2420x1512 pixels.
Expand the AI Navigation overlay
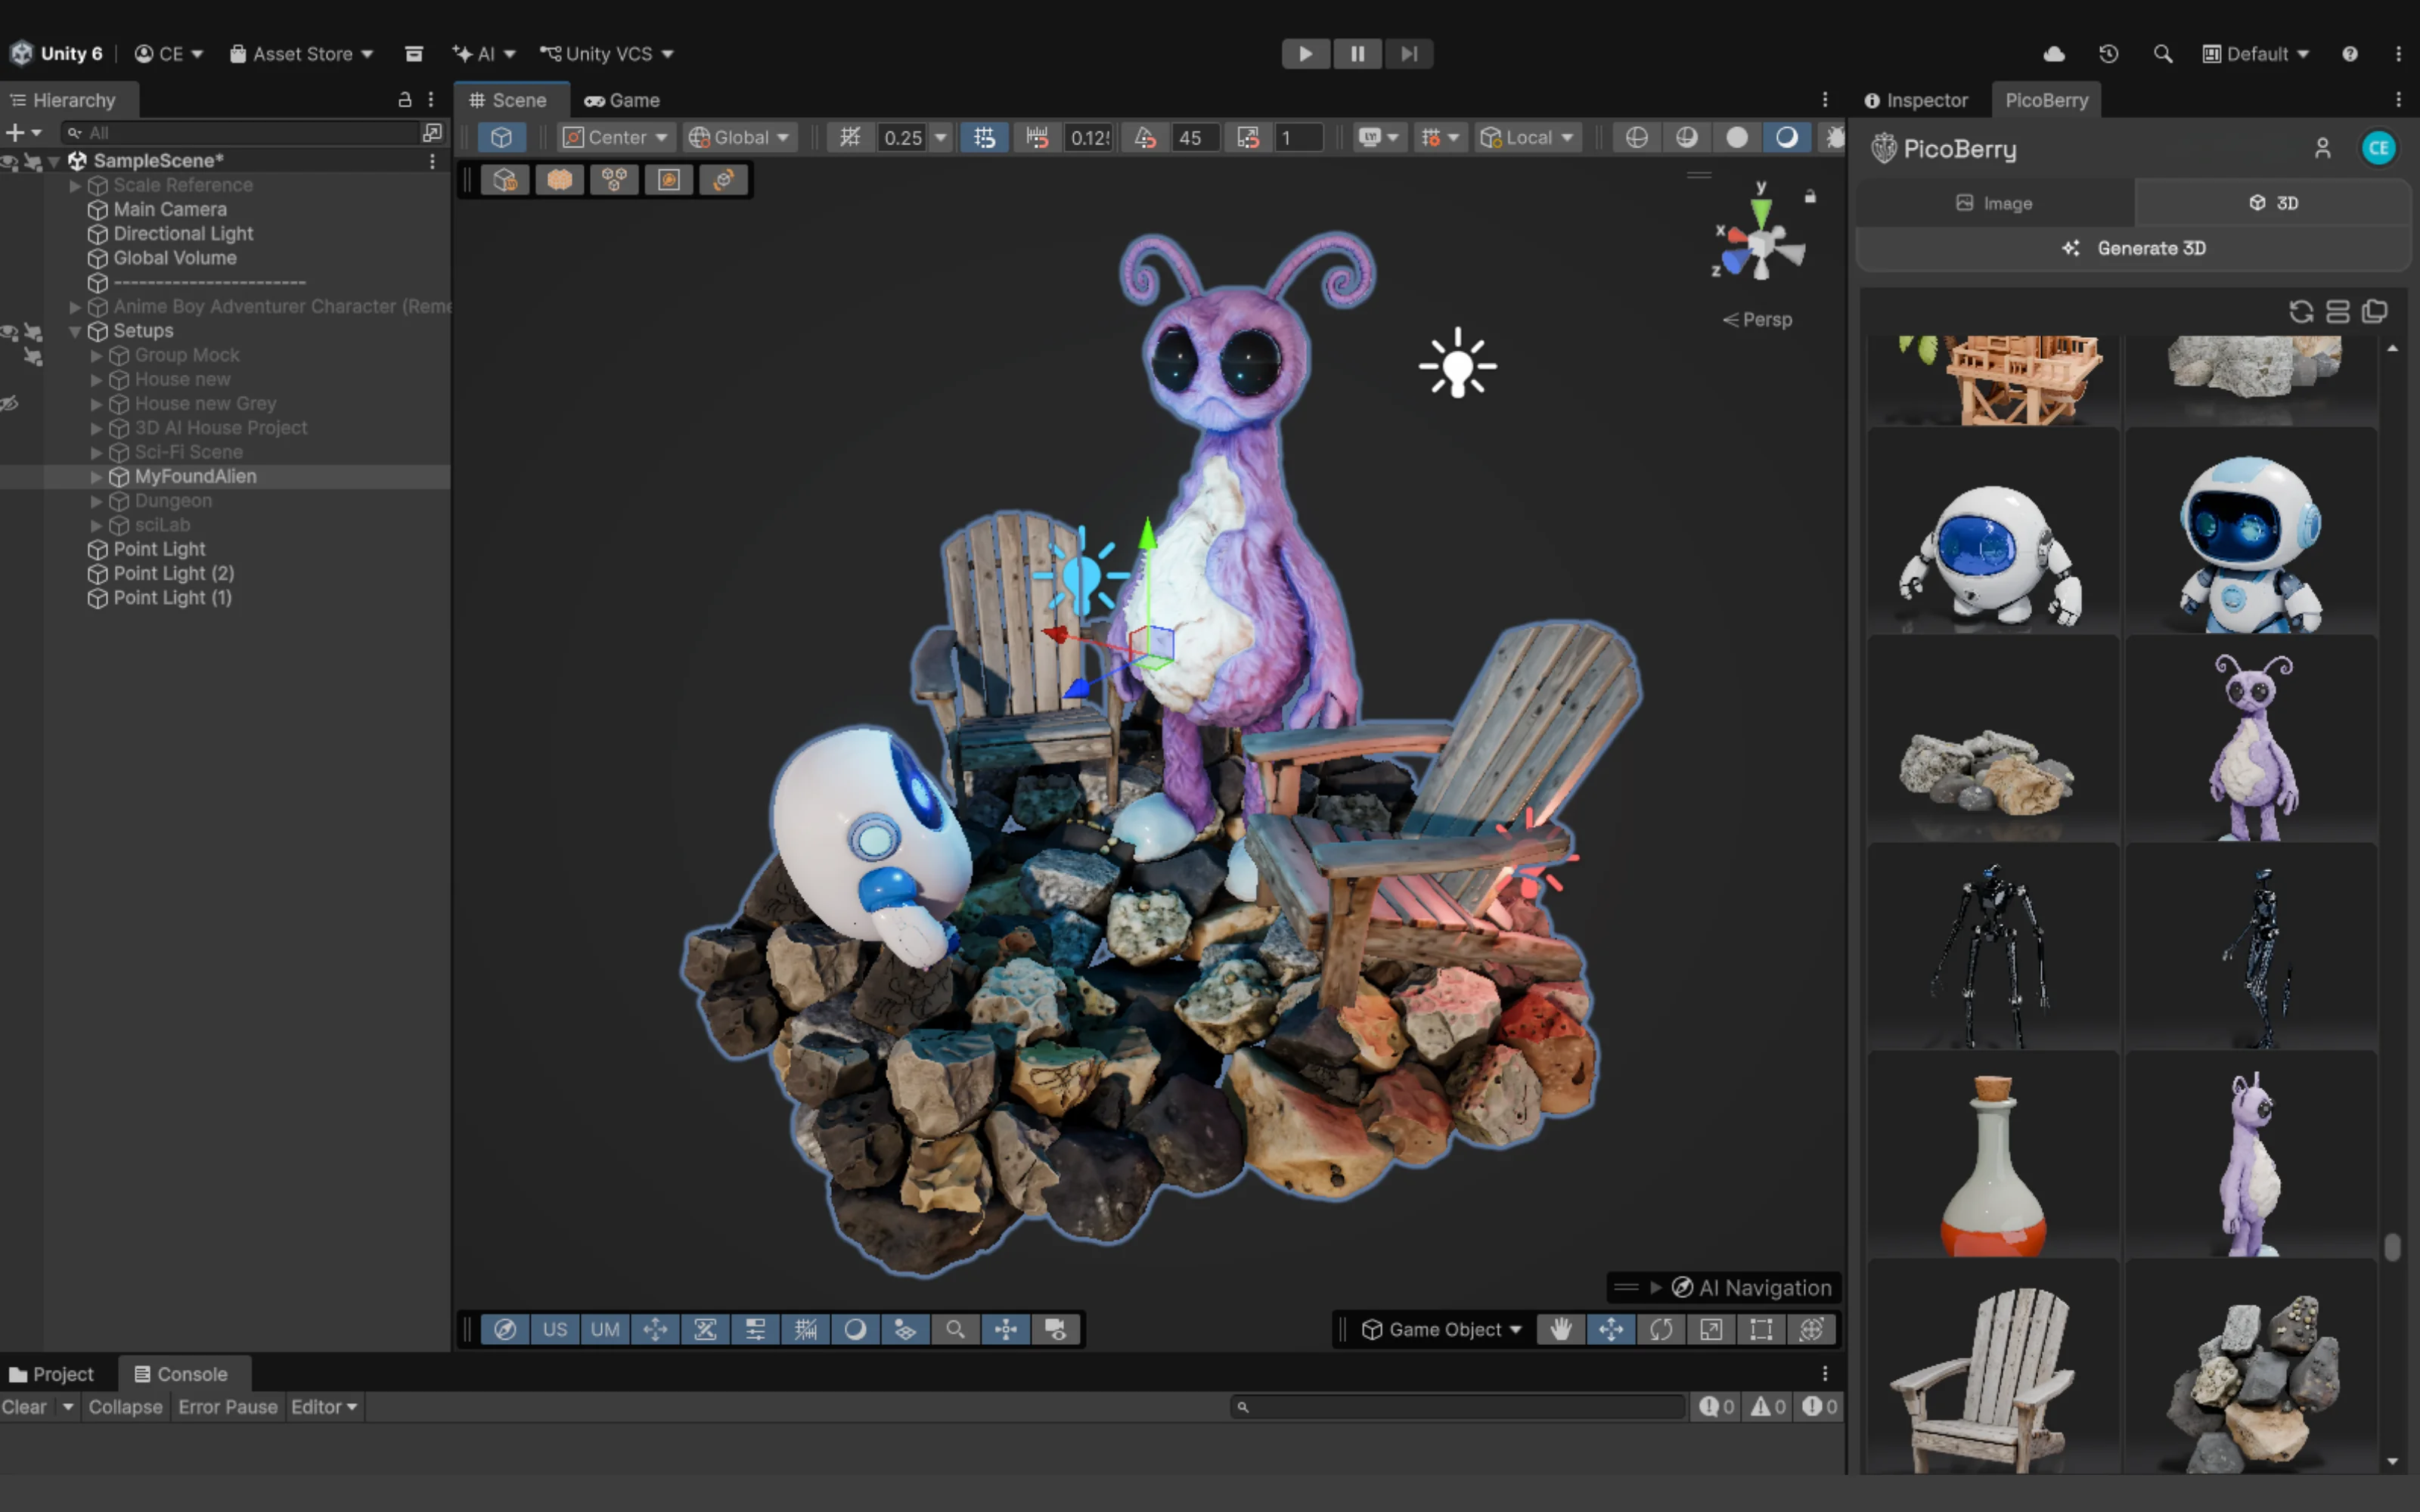click(1656, 1288)
